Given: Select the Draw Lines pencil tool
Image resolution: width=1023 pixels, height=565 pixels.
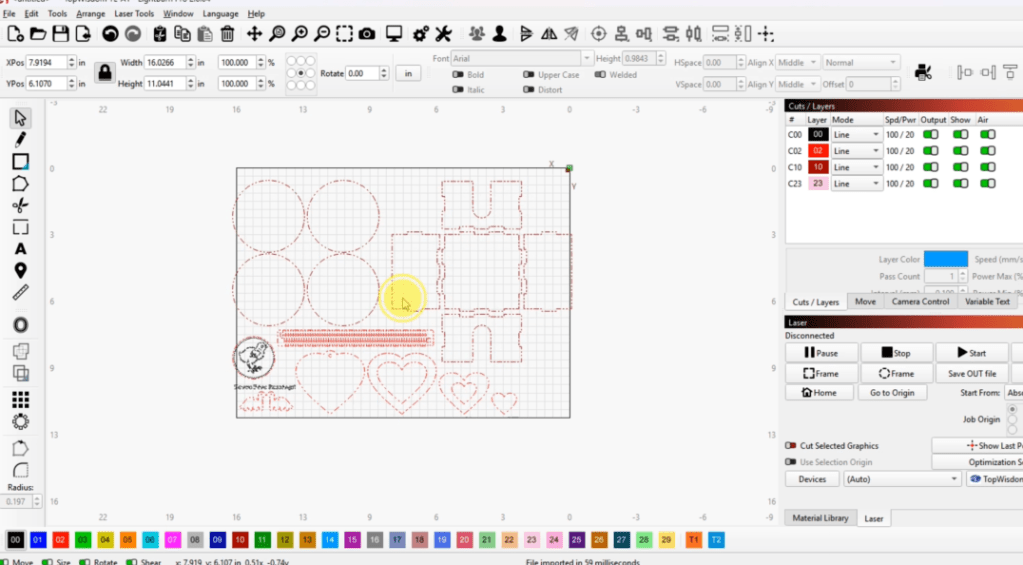Looking at the screenshot, I should click(20, 139).
